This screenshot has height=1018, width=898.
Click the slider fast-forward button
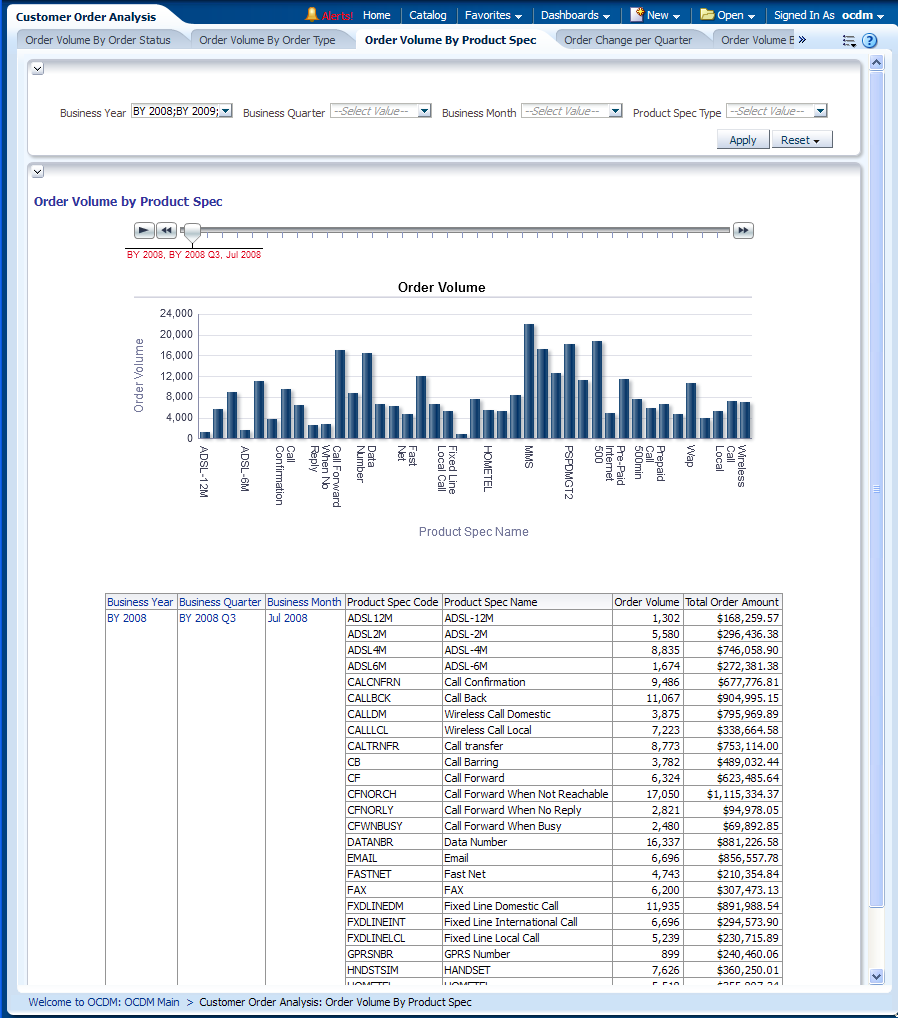743,231
